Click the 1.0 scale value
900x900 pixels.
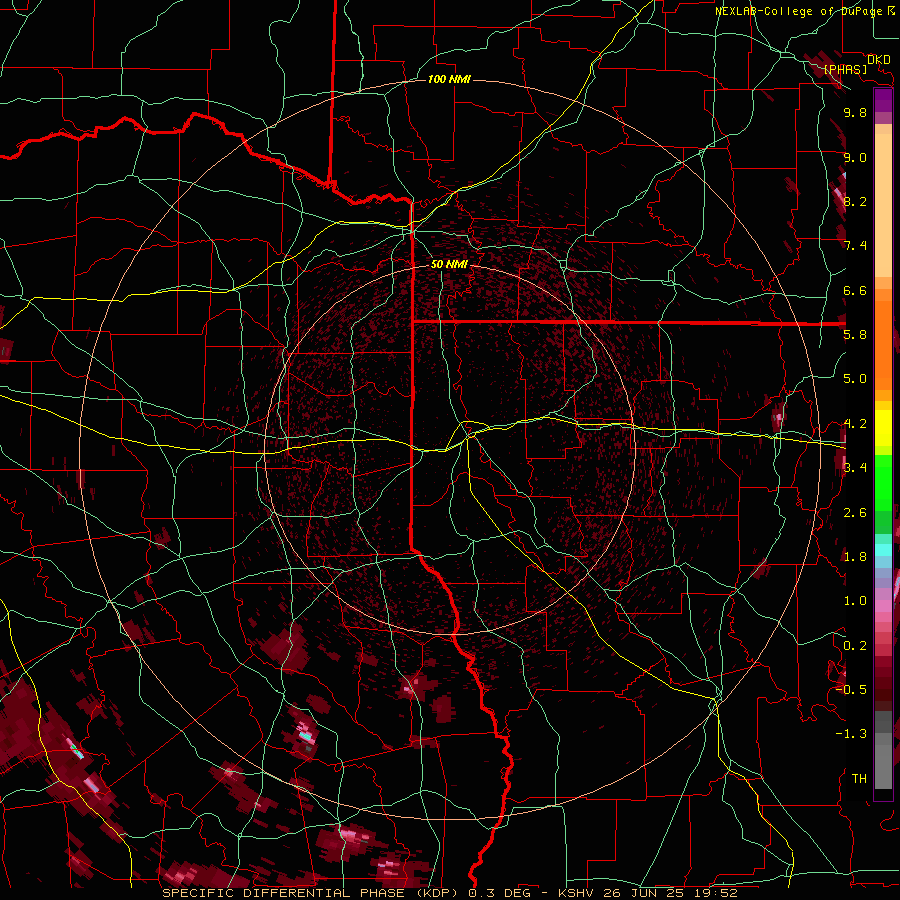coord(855,601)
